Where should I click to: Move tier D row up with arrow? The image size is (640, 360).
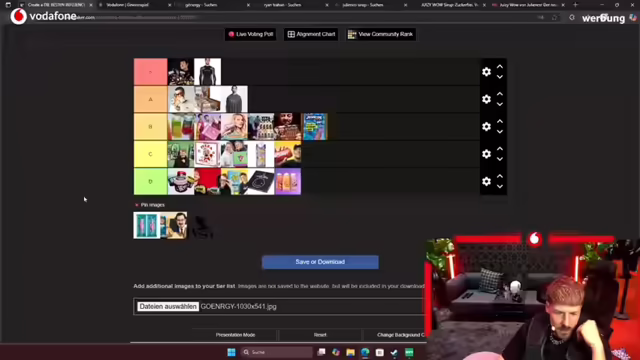500,176
